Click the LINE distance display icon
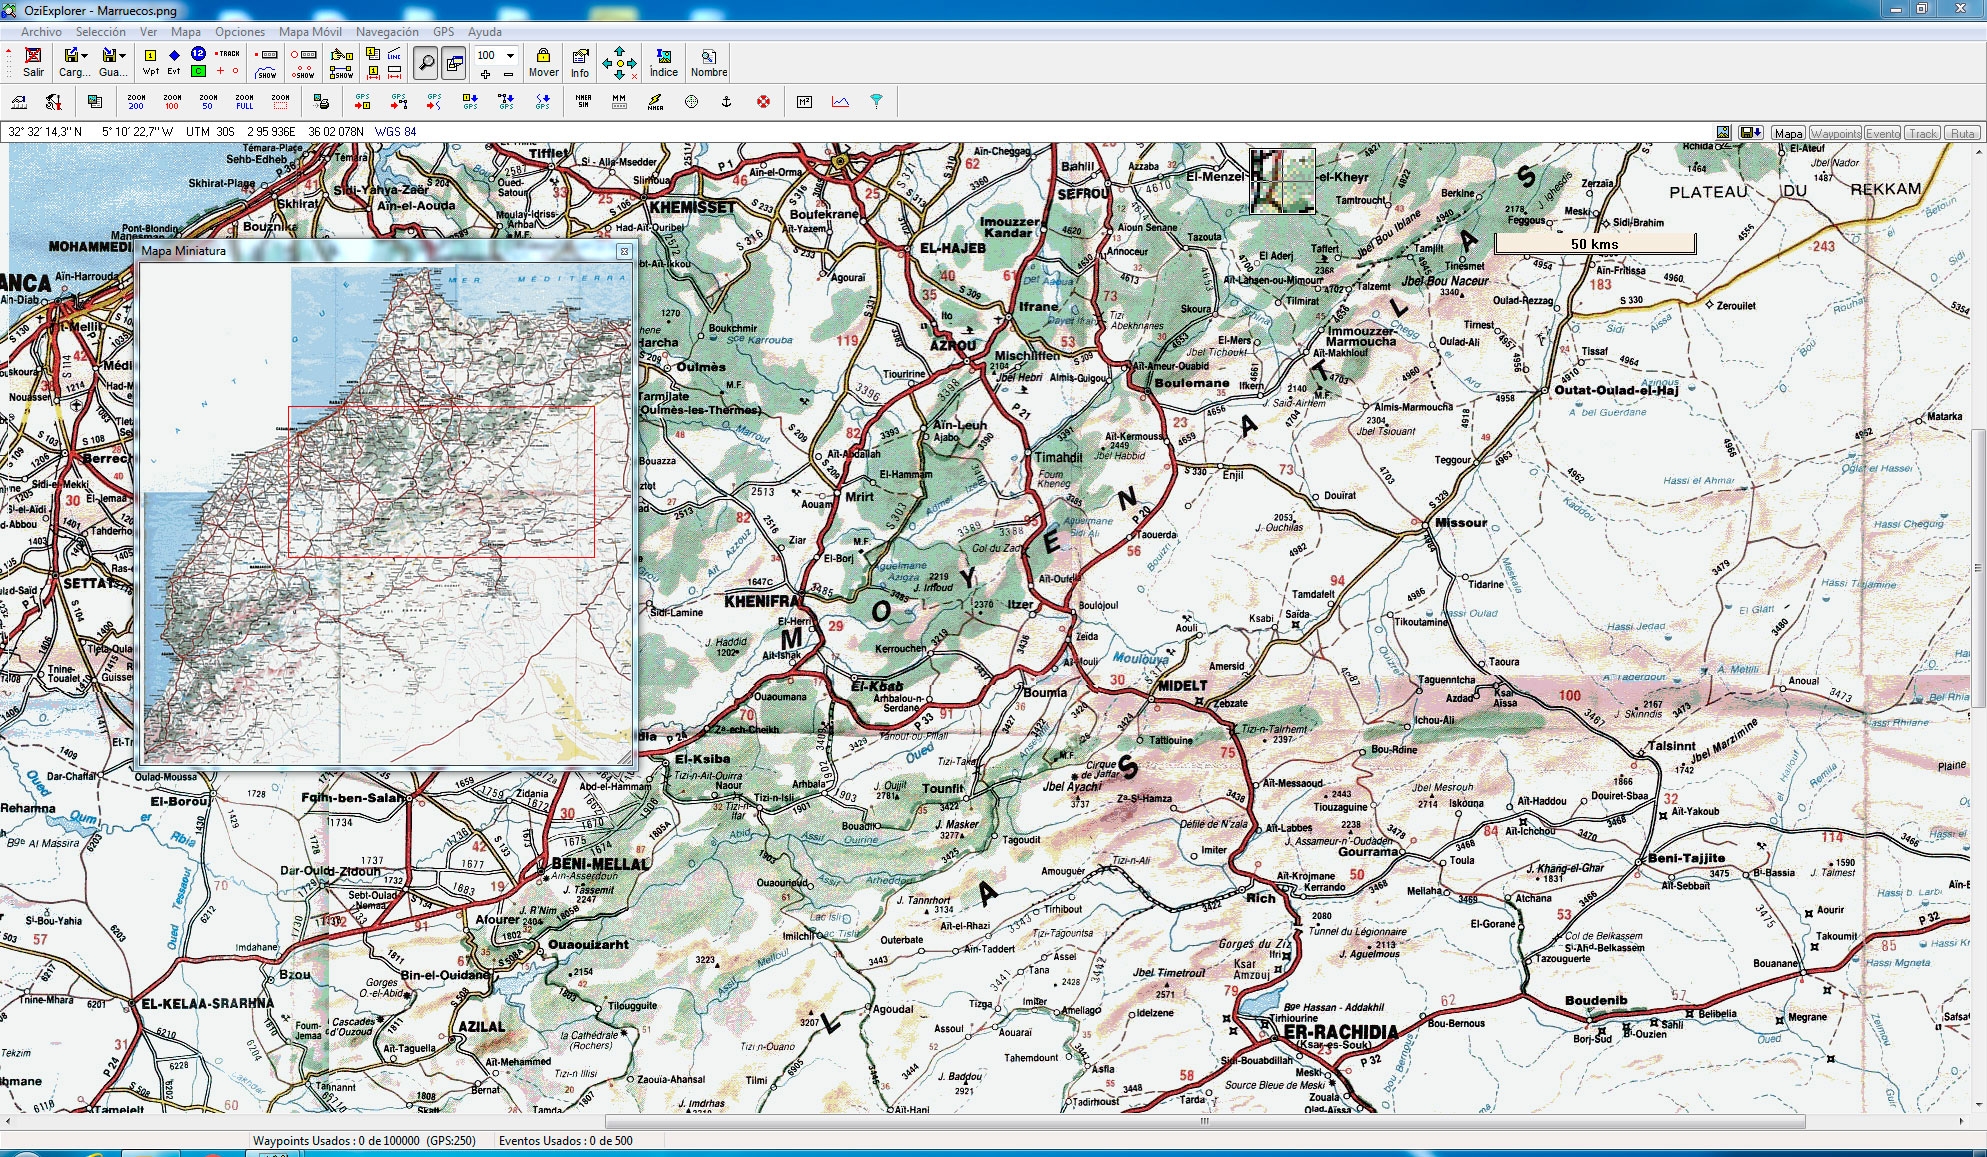Viewport: 1987px width, 1157px height. pyautogui.click(x=394, y=54)
